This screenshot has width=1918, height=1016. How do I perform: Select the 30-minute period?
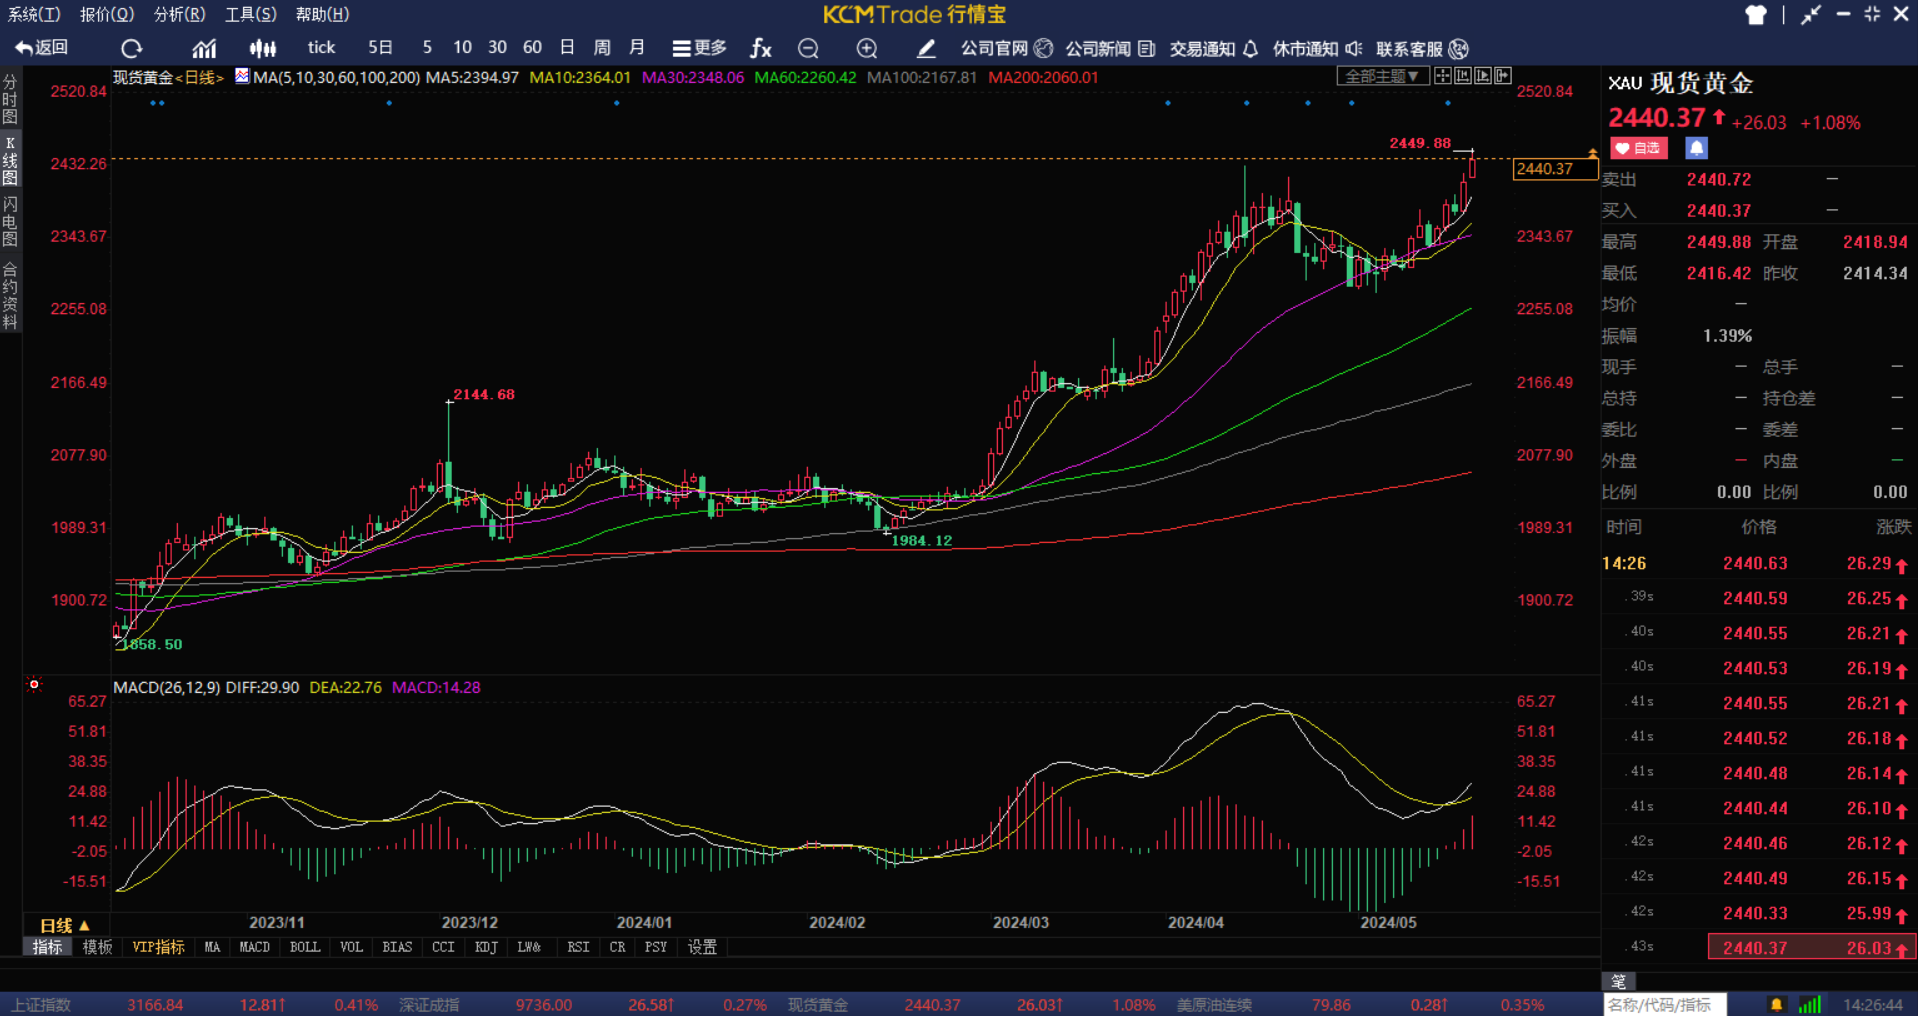click(x=497, y=48)
